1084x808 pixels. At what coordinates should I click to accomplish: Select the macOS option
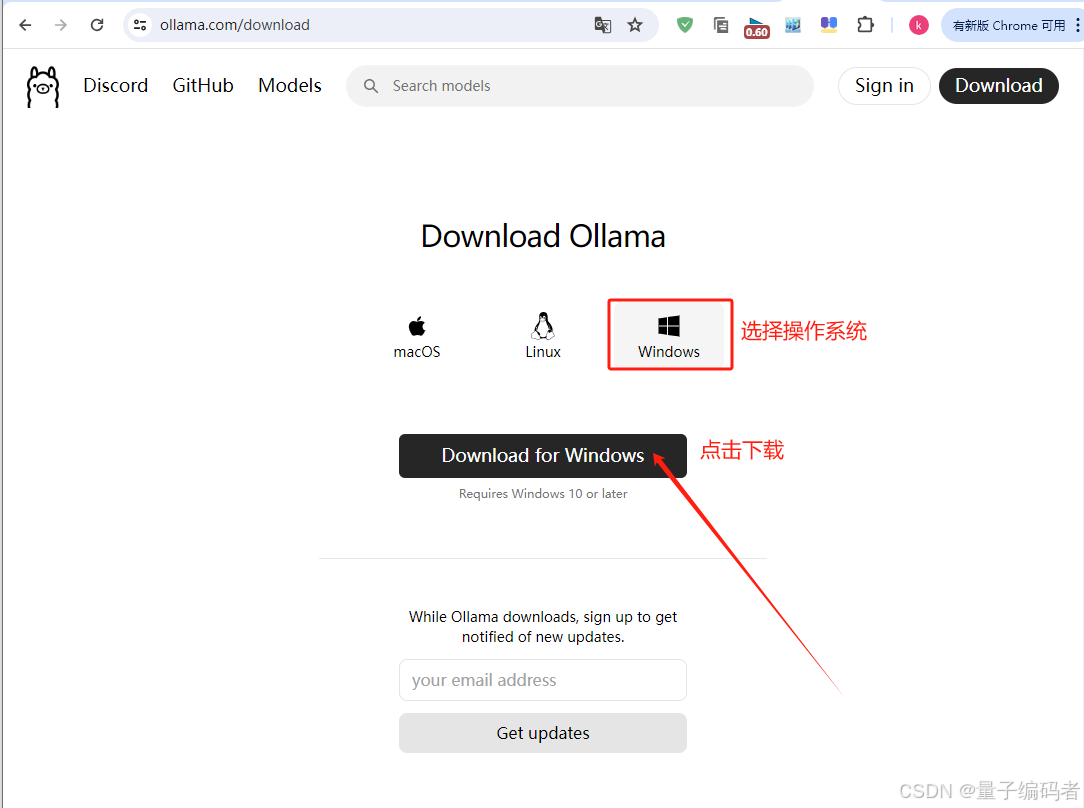pos(417,337)
